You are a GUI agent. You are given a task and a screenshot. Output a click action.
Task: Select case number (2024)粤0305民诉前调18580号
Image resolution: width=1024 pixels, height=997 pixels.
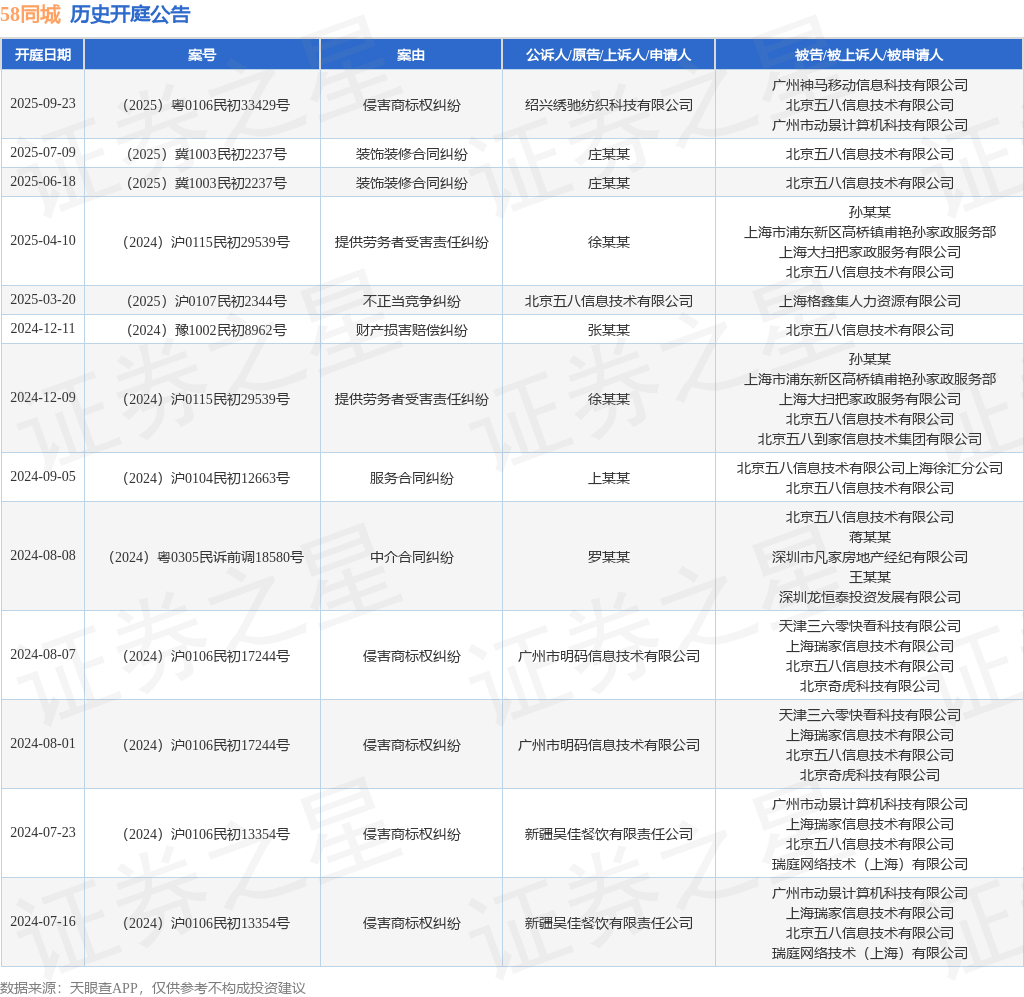206,557
